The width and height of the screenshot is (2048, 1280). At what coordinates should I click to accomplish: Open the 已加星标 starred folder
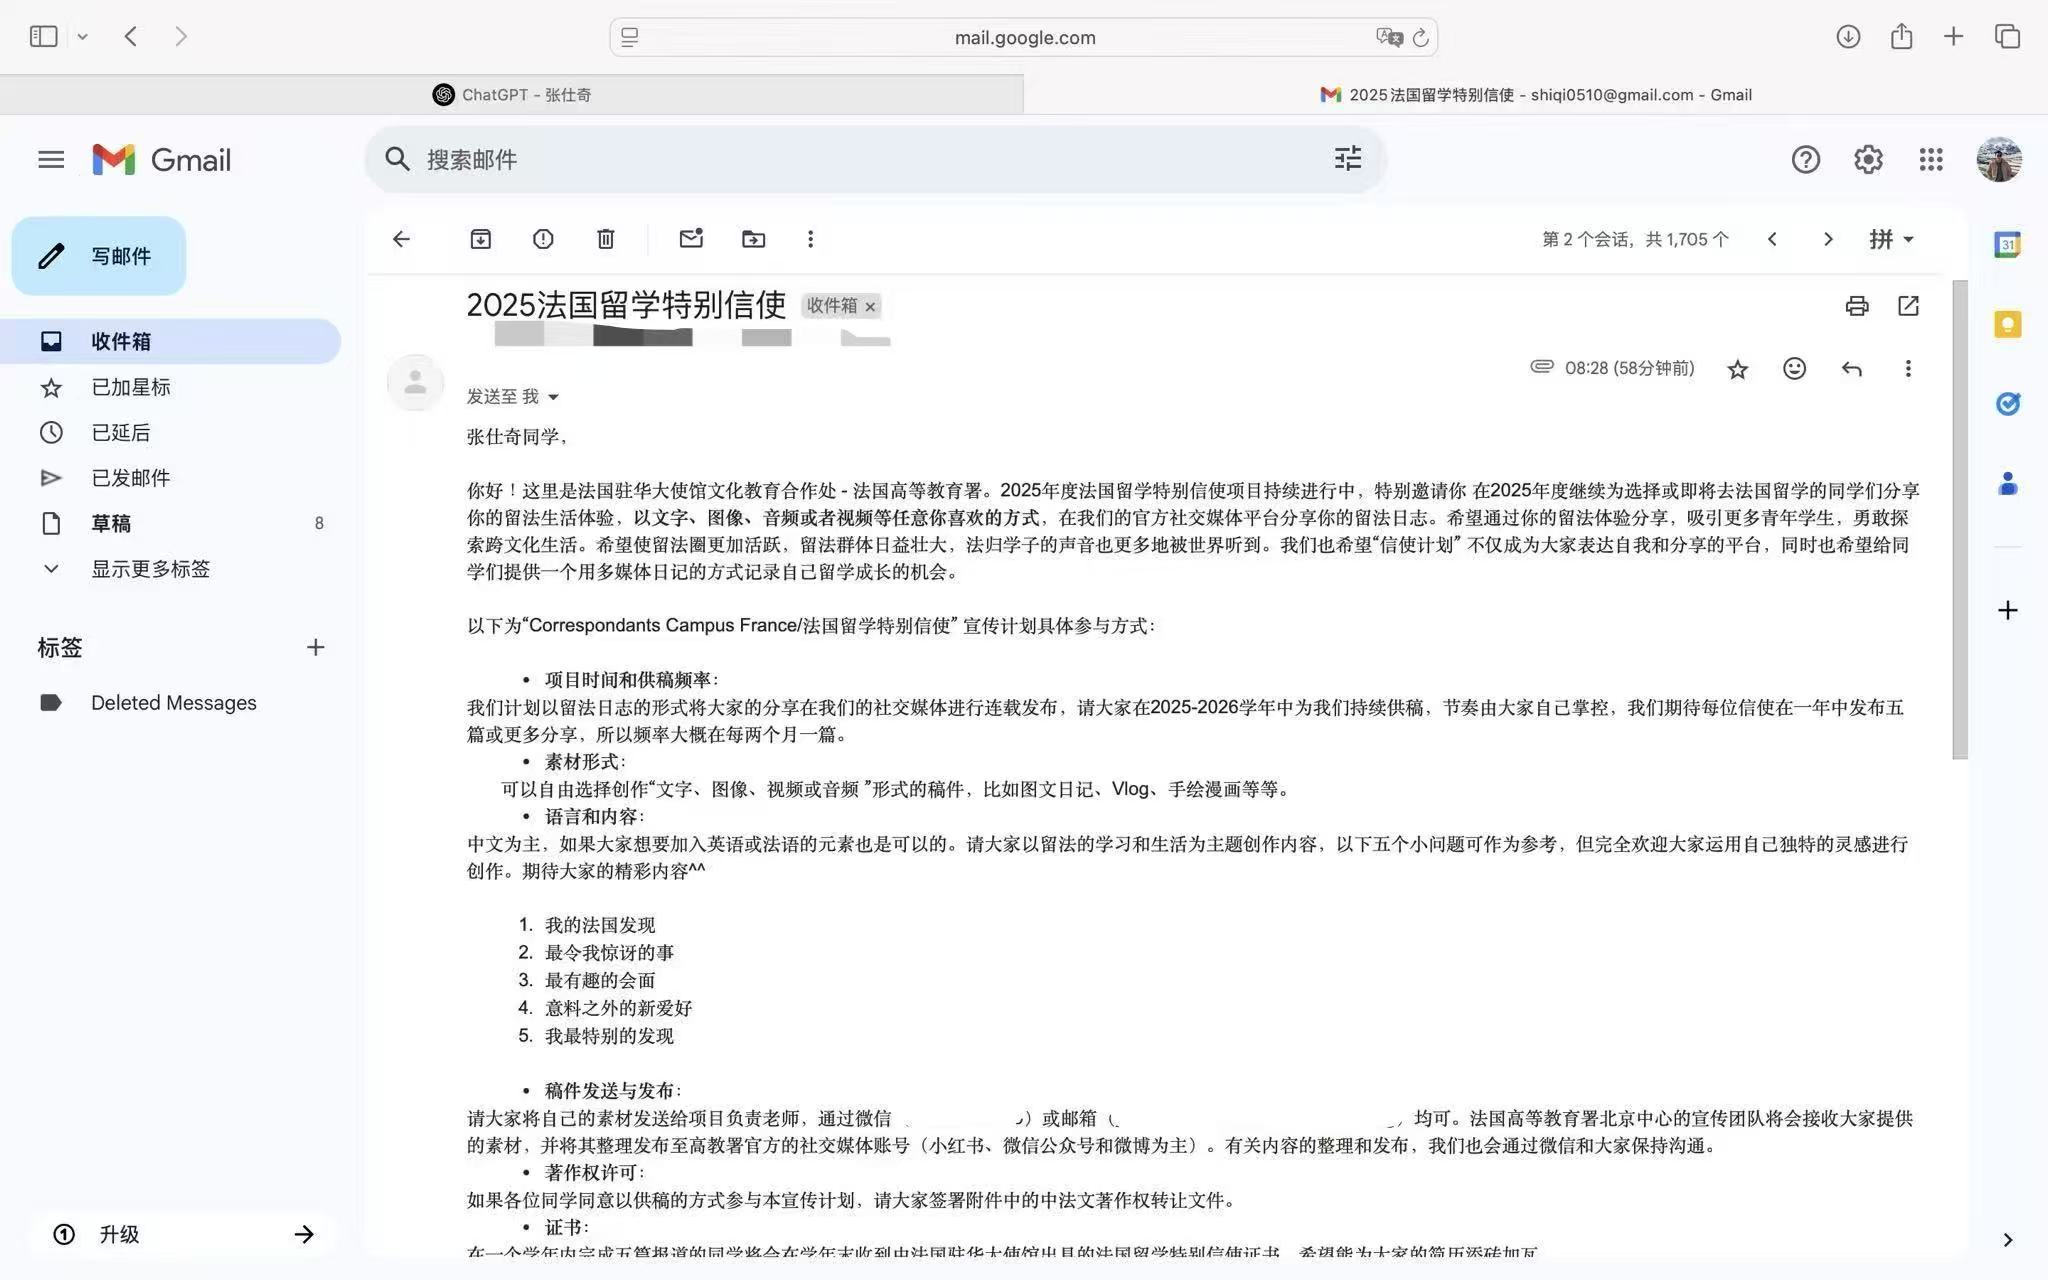(171, 387)
